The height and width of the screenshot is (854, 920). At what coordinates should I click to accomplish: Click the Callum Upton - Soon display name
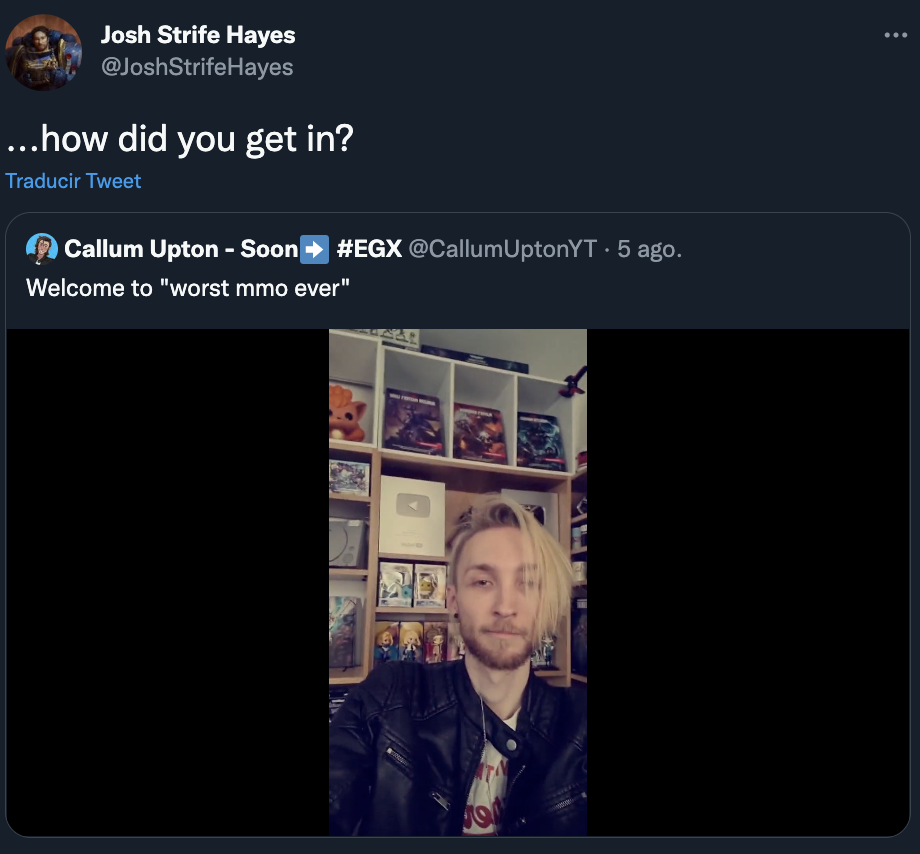(181, 249)
